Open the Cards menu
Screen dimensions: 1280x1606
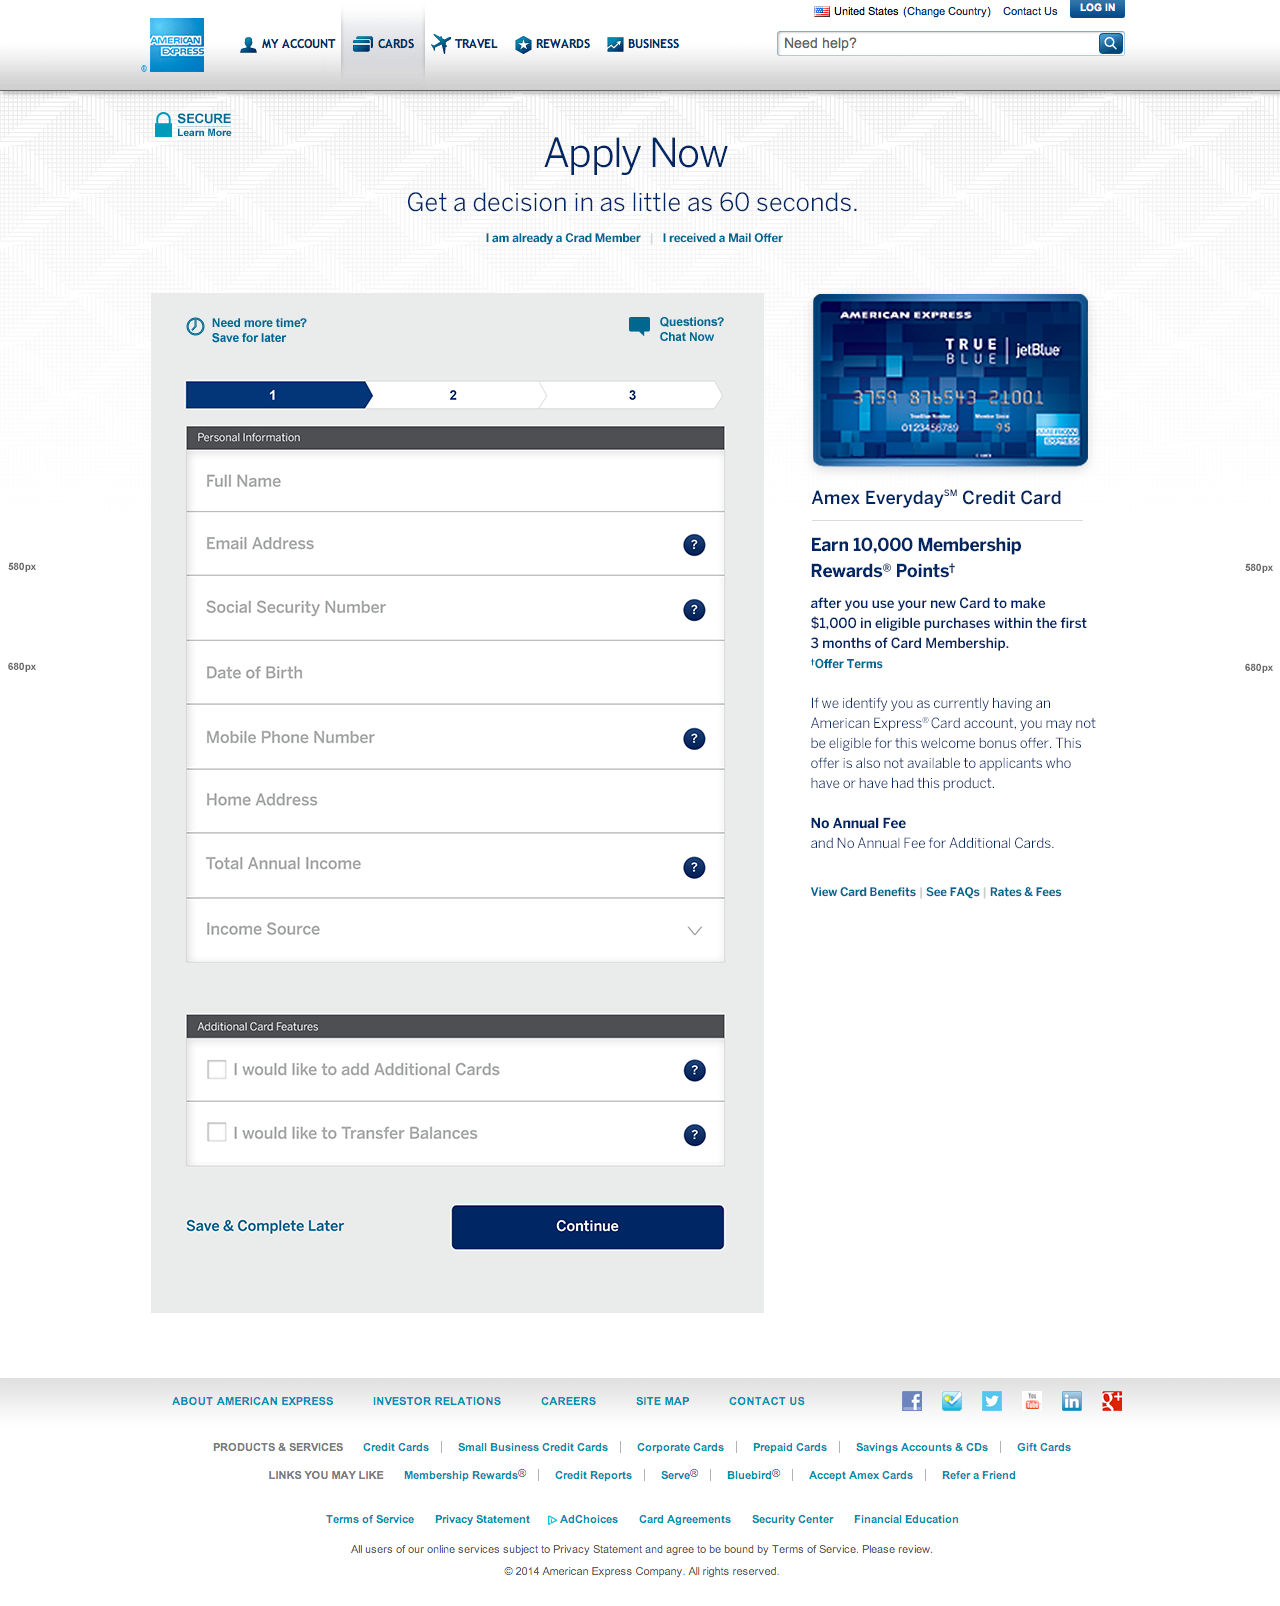[x=383, y=44]
